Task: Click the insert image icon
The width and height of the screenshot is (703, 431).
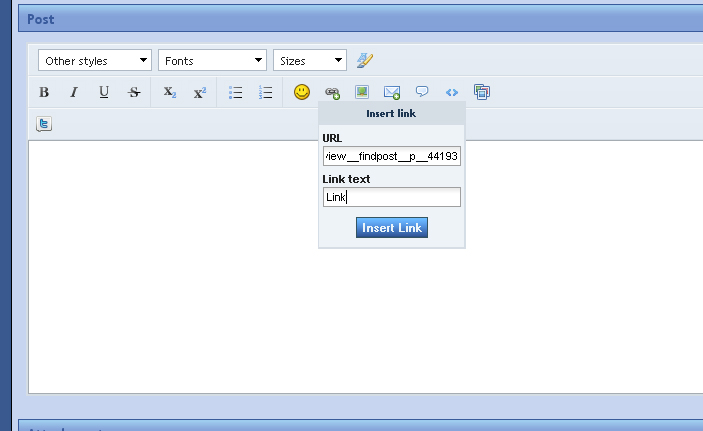Action: point(362,92)
